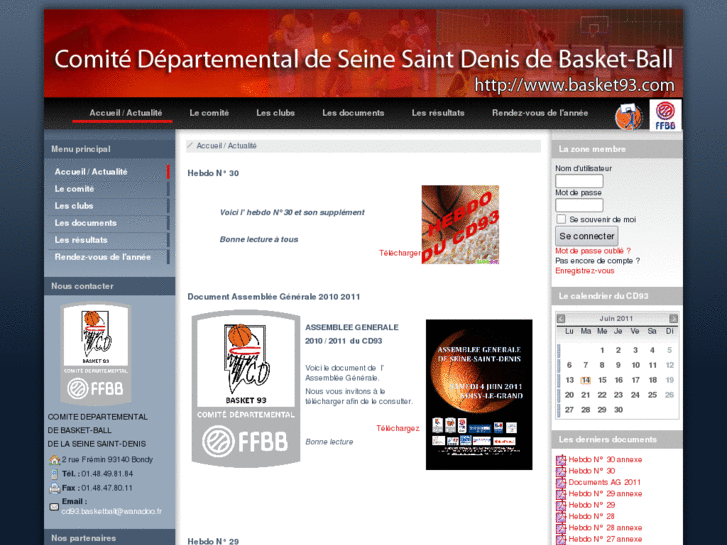Focus the 'Mot de passe' input field

[x=579, y=205]
